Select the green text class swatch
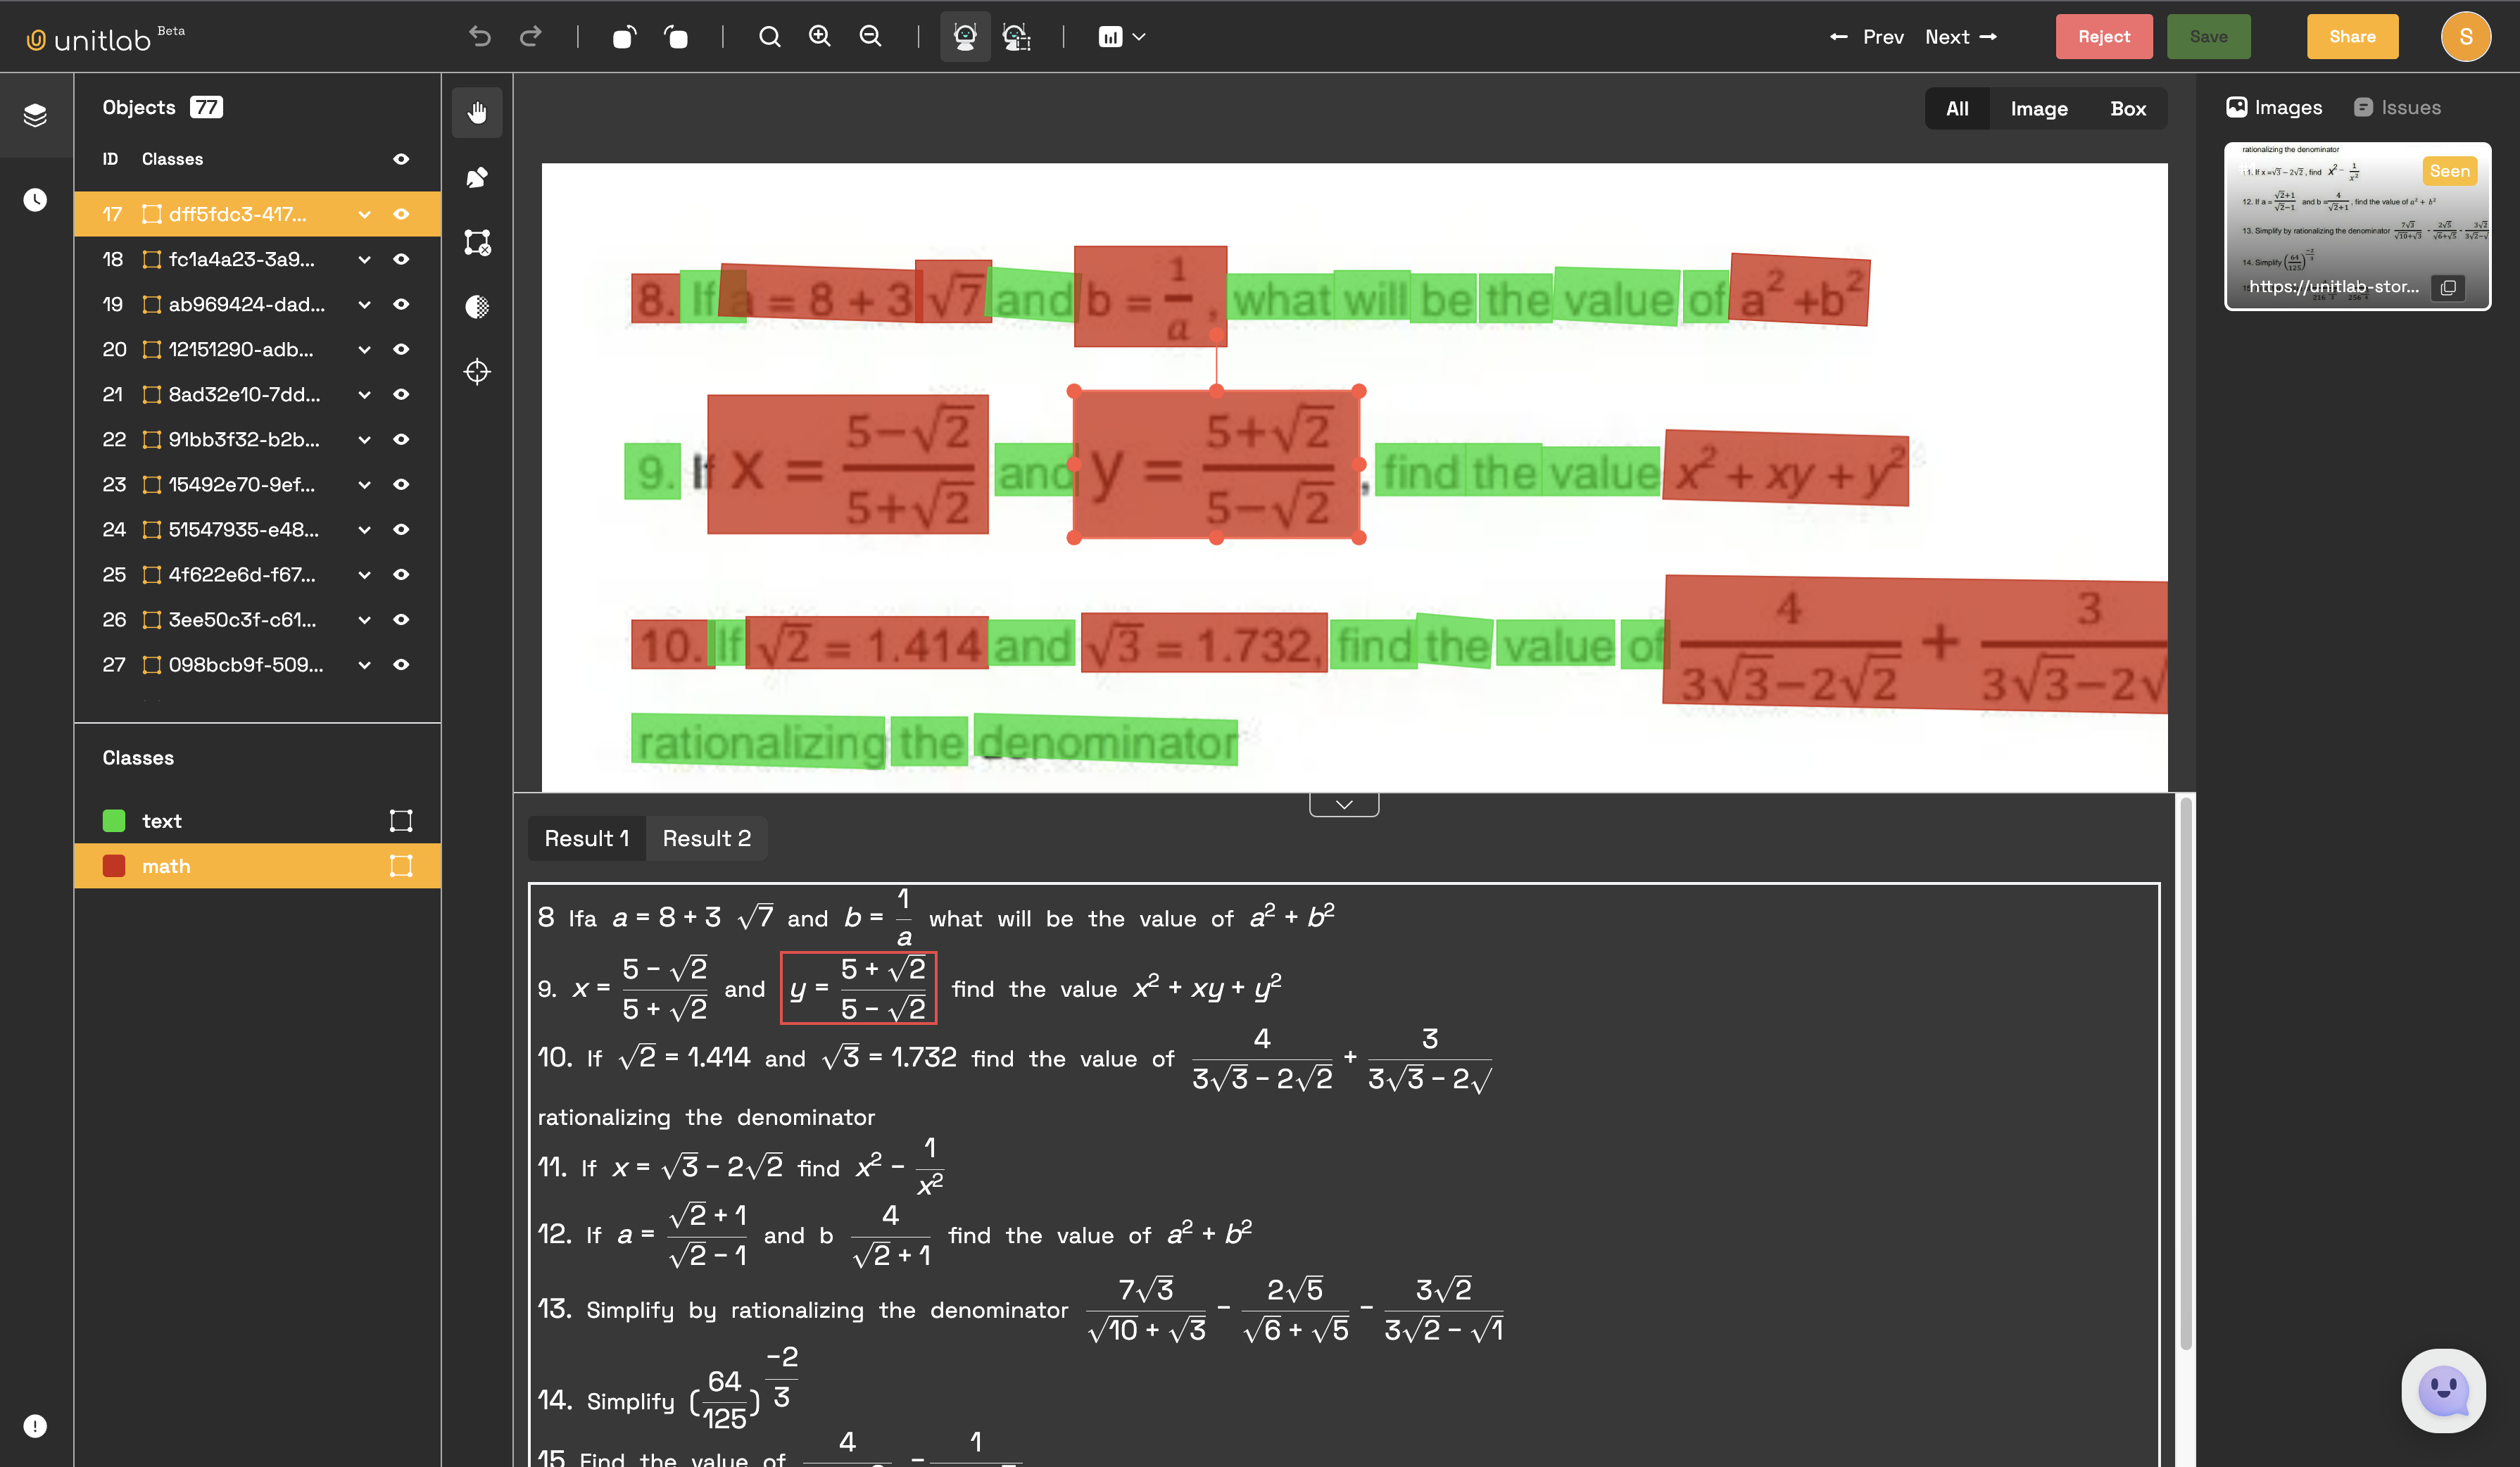The height and width of the screenshot is (1467, 2520). [x=114, y=821]
